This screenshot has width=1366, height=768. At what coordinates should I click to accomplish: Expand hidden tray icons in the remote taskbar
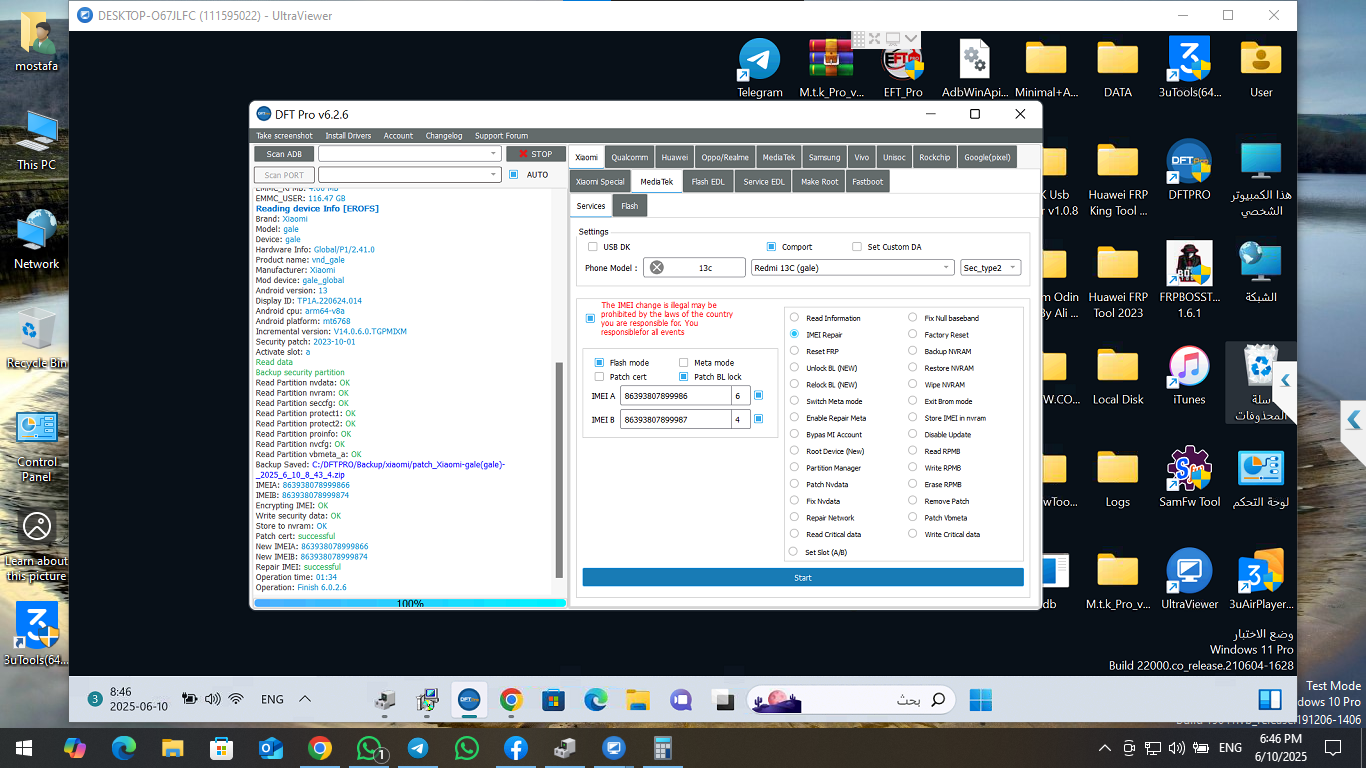305,700
